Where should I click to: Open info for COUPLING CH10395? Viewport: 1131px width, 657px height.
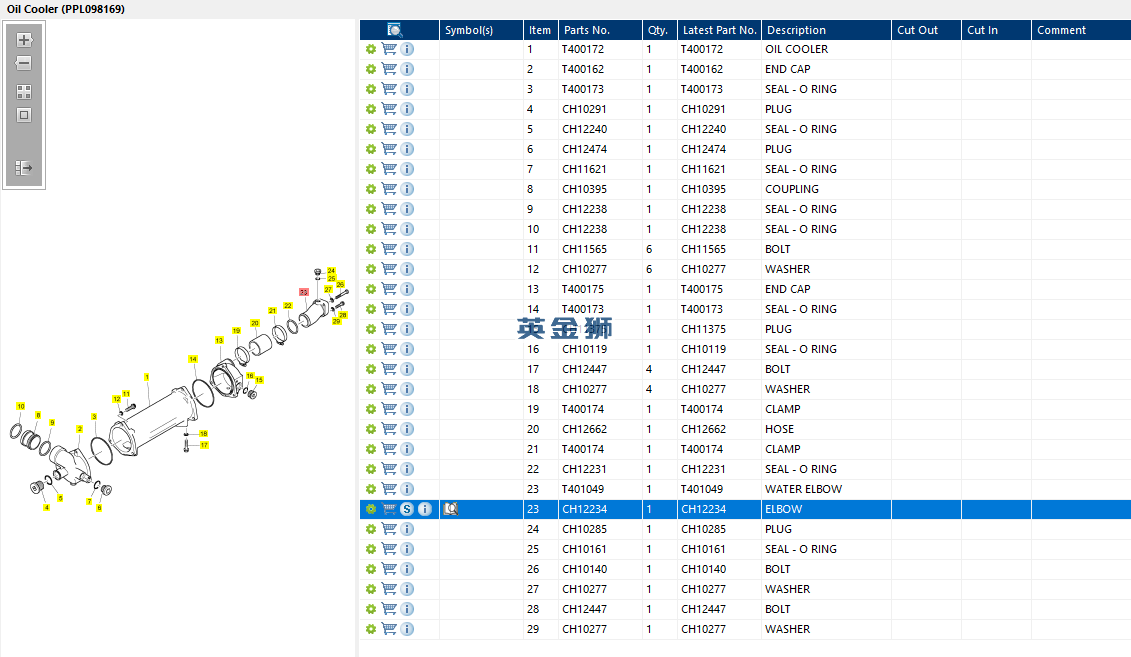pos(408,189)
